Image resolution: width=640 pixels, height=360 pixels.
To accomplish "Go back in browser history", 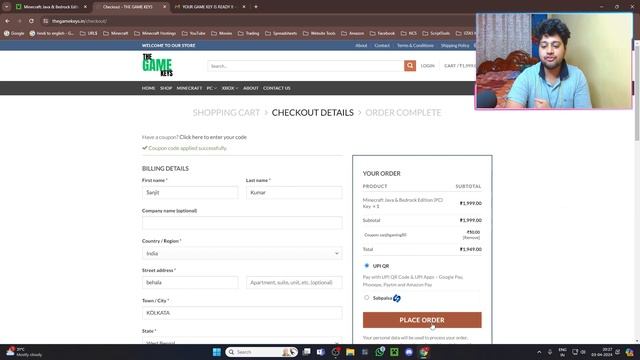I will click(7, 21).
